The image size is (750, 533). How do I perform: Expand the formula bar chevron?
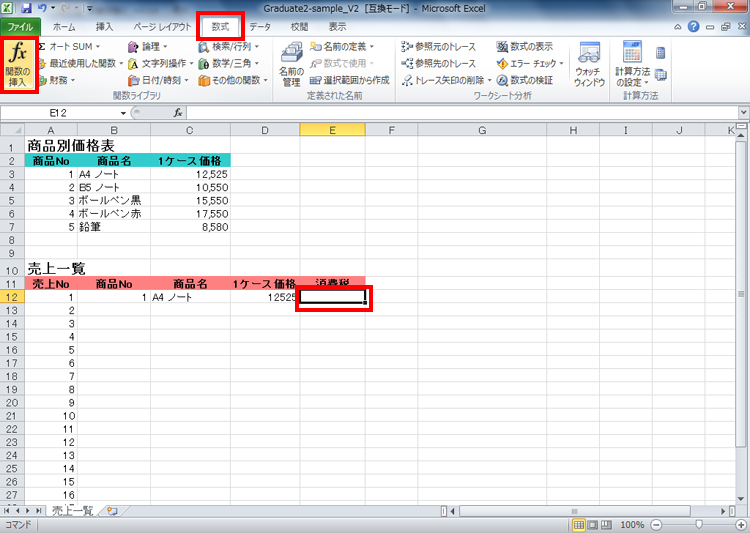tap(743, 113)
